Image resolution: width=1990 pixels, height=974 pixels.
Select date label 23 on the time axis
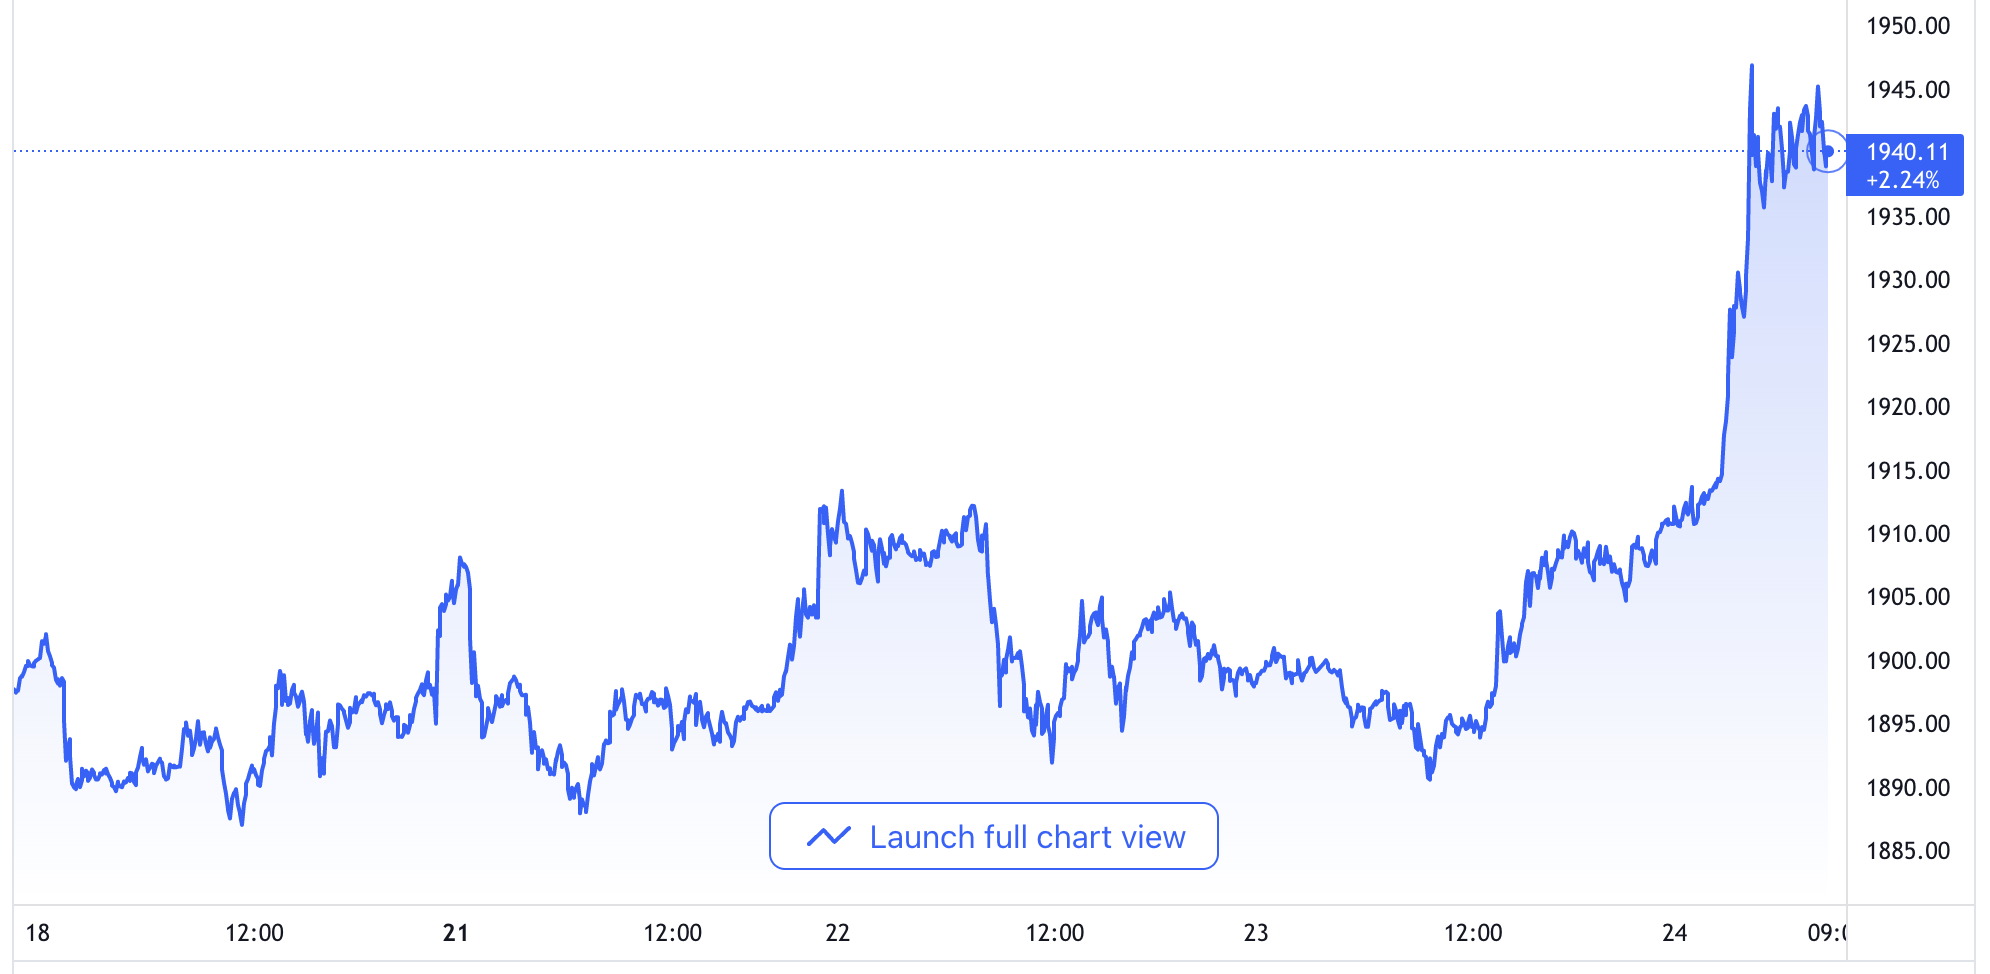coord(1255,933)
